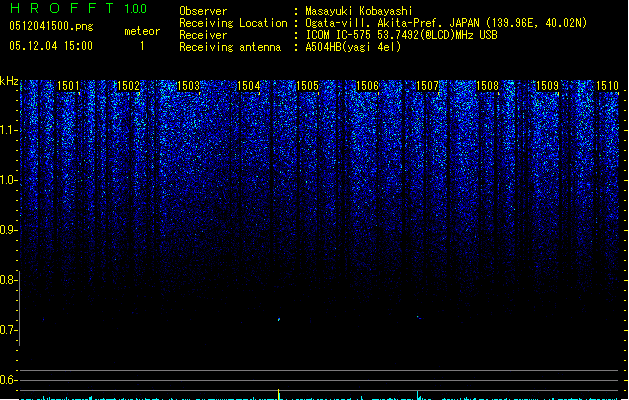The image size is (629, 400).
Task: Click the 1506 time marker
Action: (x=367, y=86)
